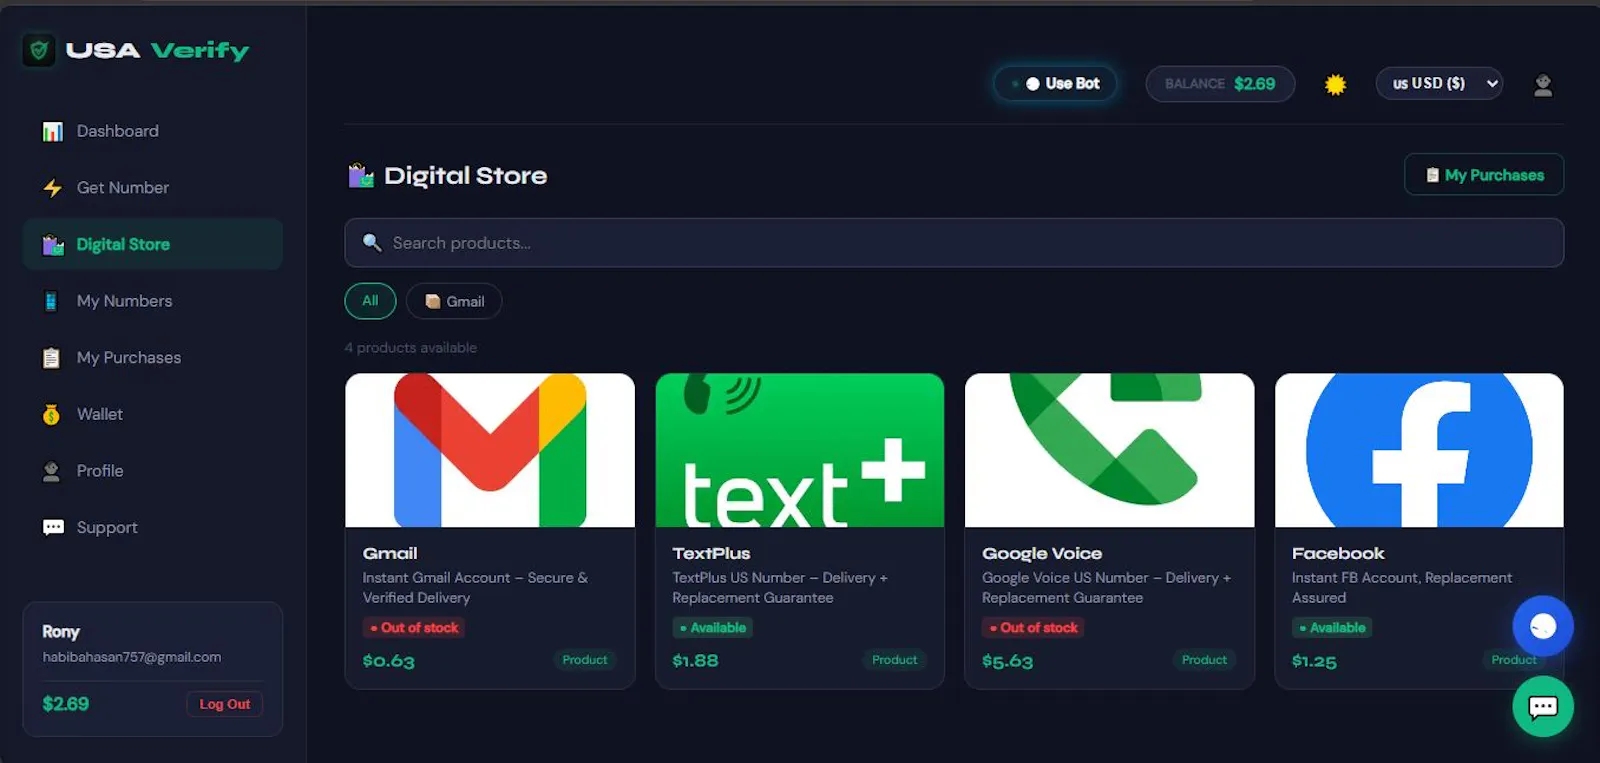Click the Gmail price $0.63
This screenshot has width=1600, height=763.
click(x=388, y=661)
